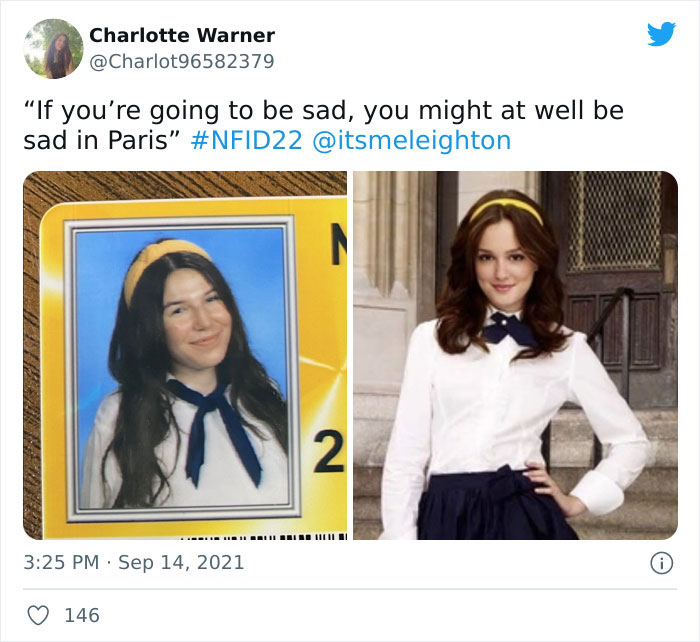
Task: Like the tweet with the heart icon
Action: point(38,615)
